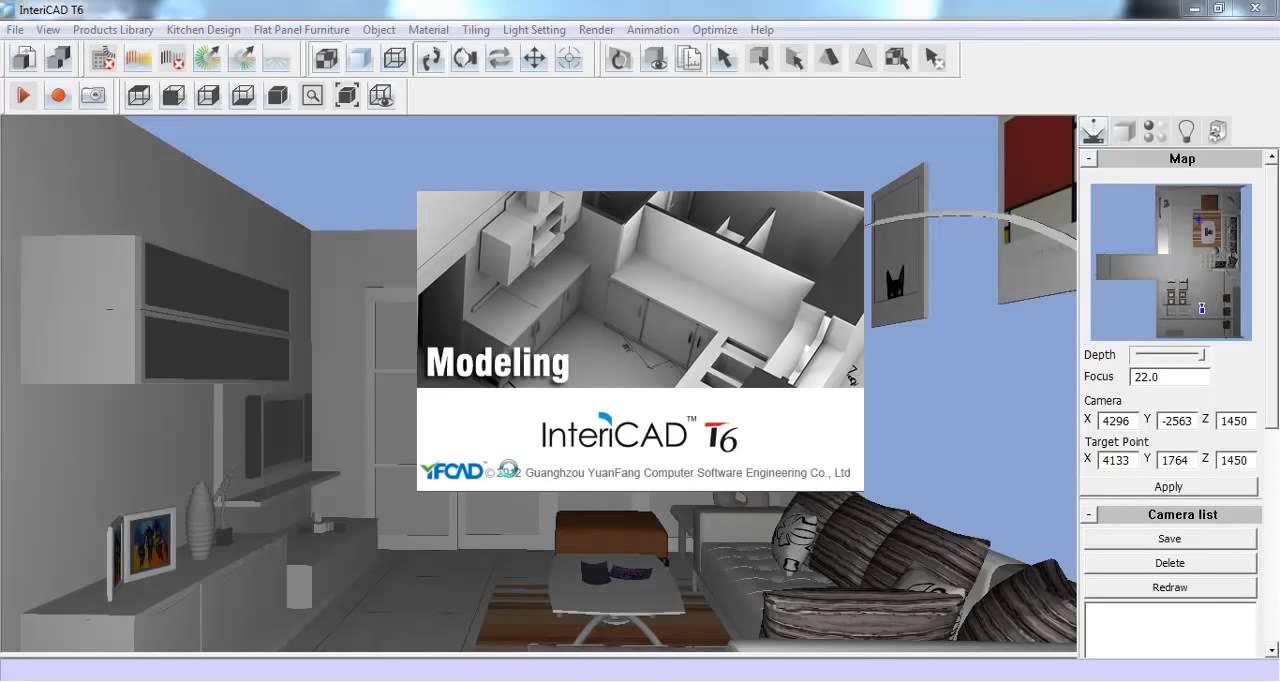This screenshot has width=1280, height=682.
Task: Open the joystick camera panel tab
Action: 1093,131
